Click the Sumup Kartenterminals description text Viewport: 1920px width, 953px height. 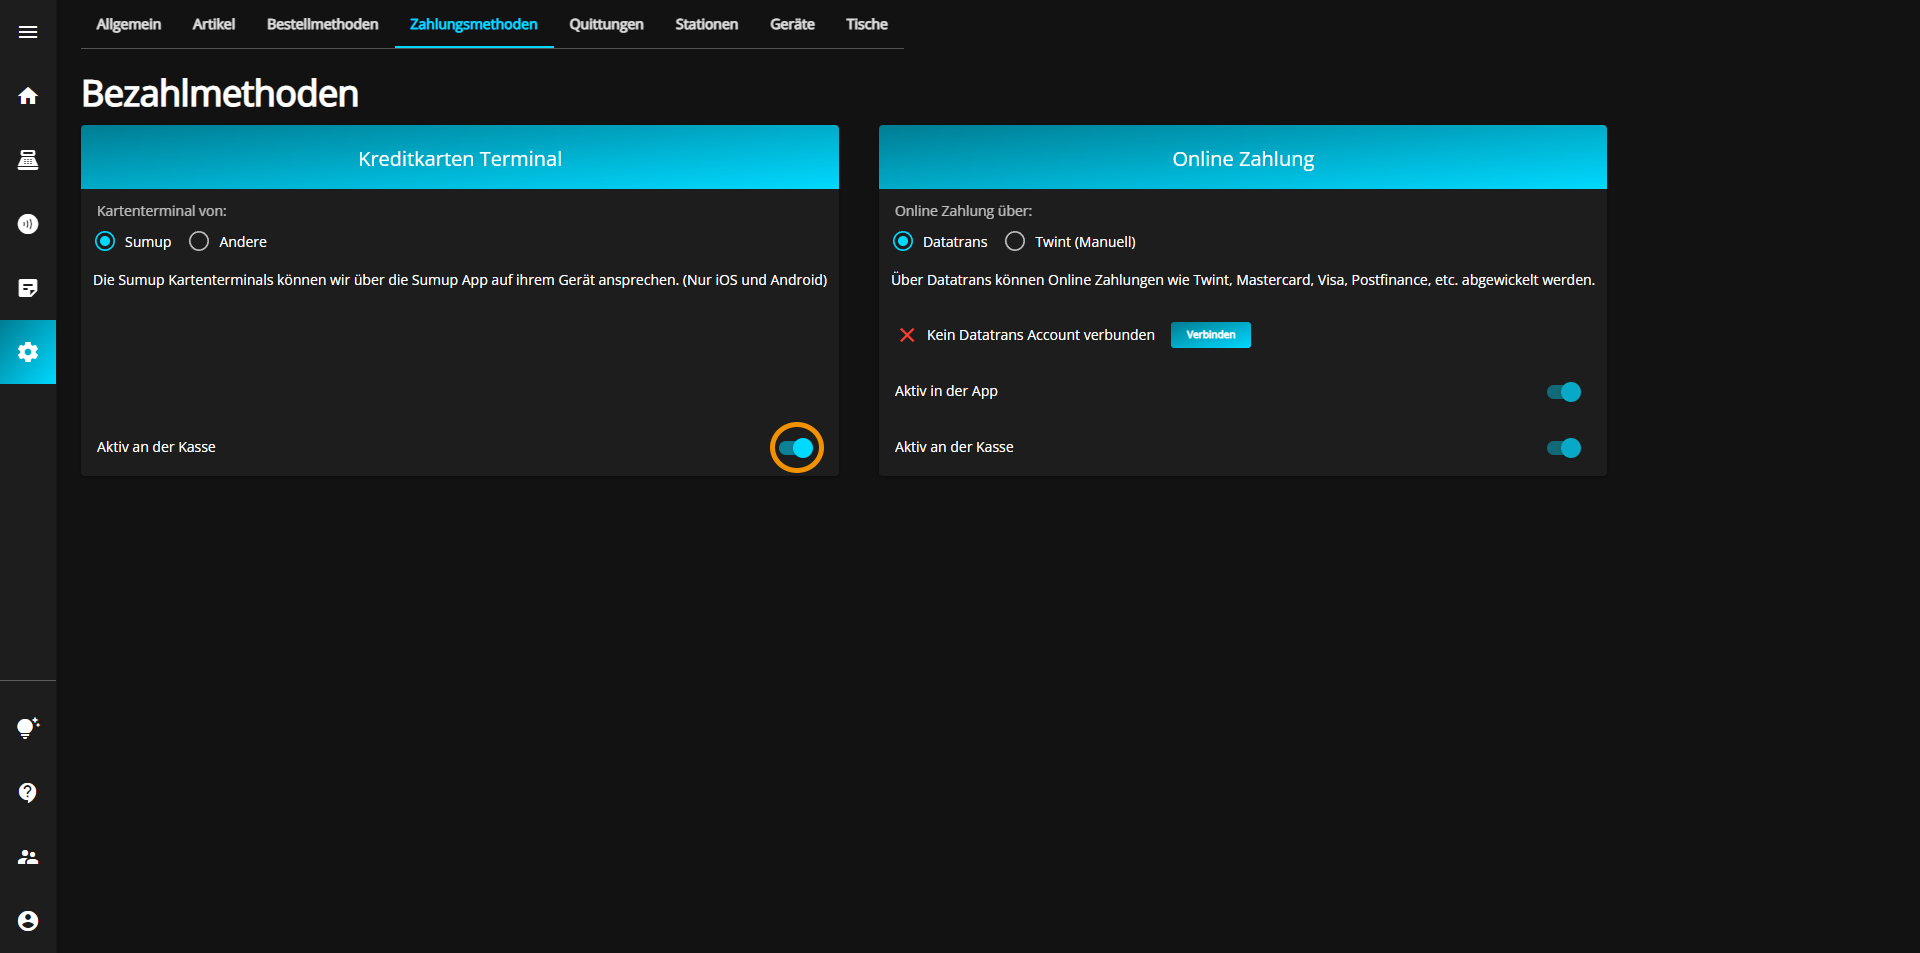point(460,280)
